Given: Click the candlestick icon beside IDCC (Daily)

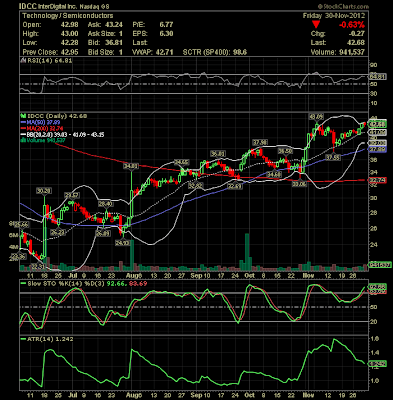Looking at the screenshot, I should [x=23, y=116].
